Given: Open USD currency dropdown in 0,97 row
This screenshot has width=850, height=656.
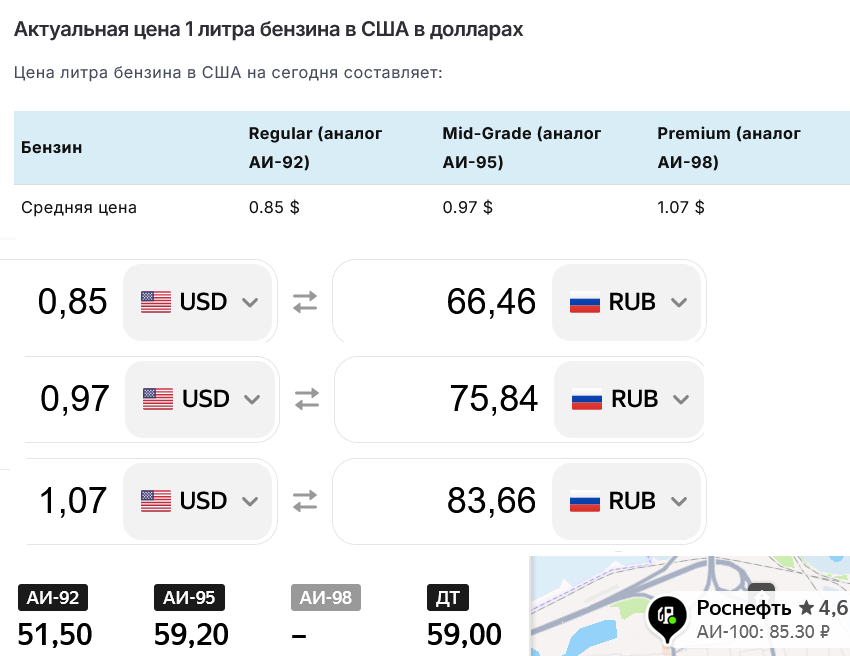Looking at the screenshot, I should (199, 399).
